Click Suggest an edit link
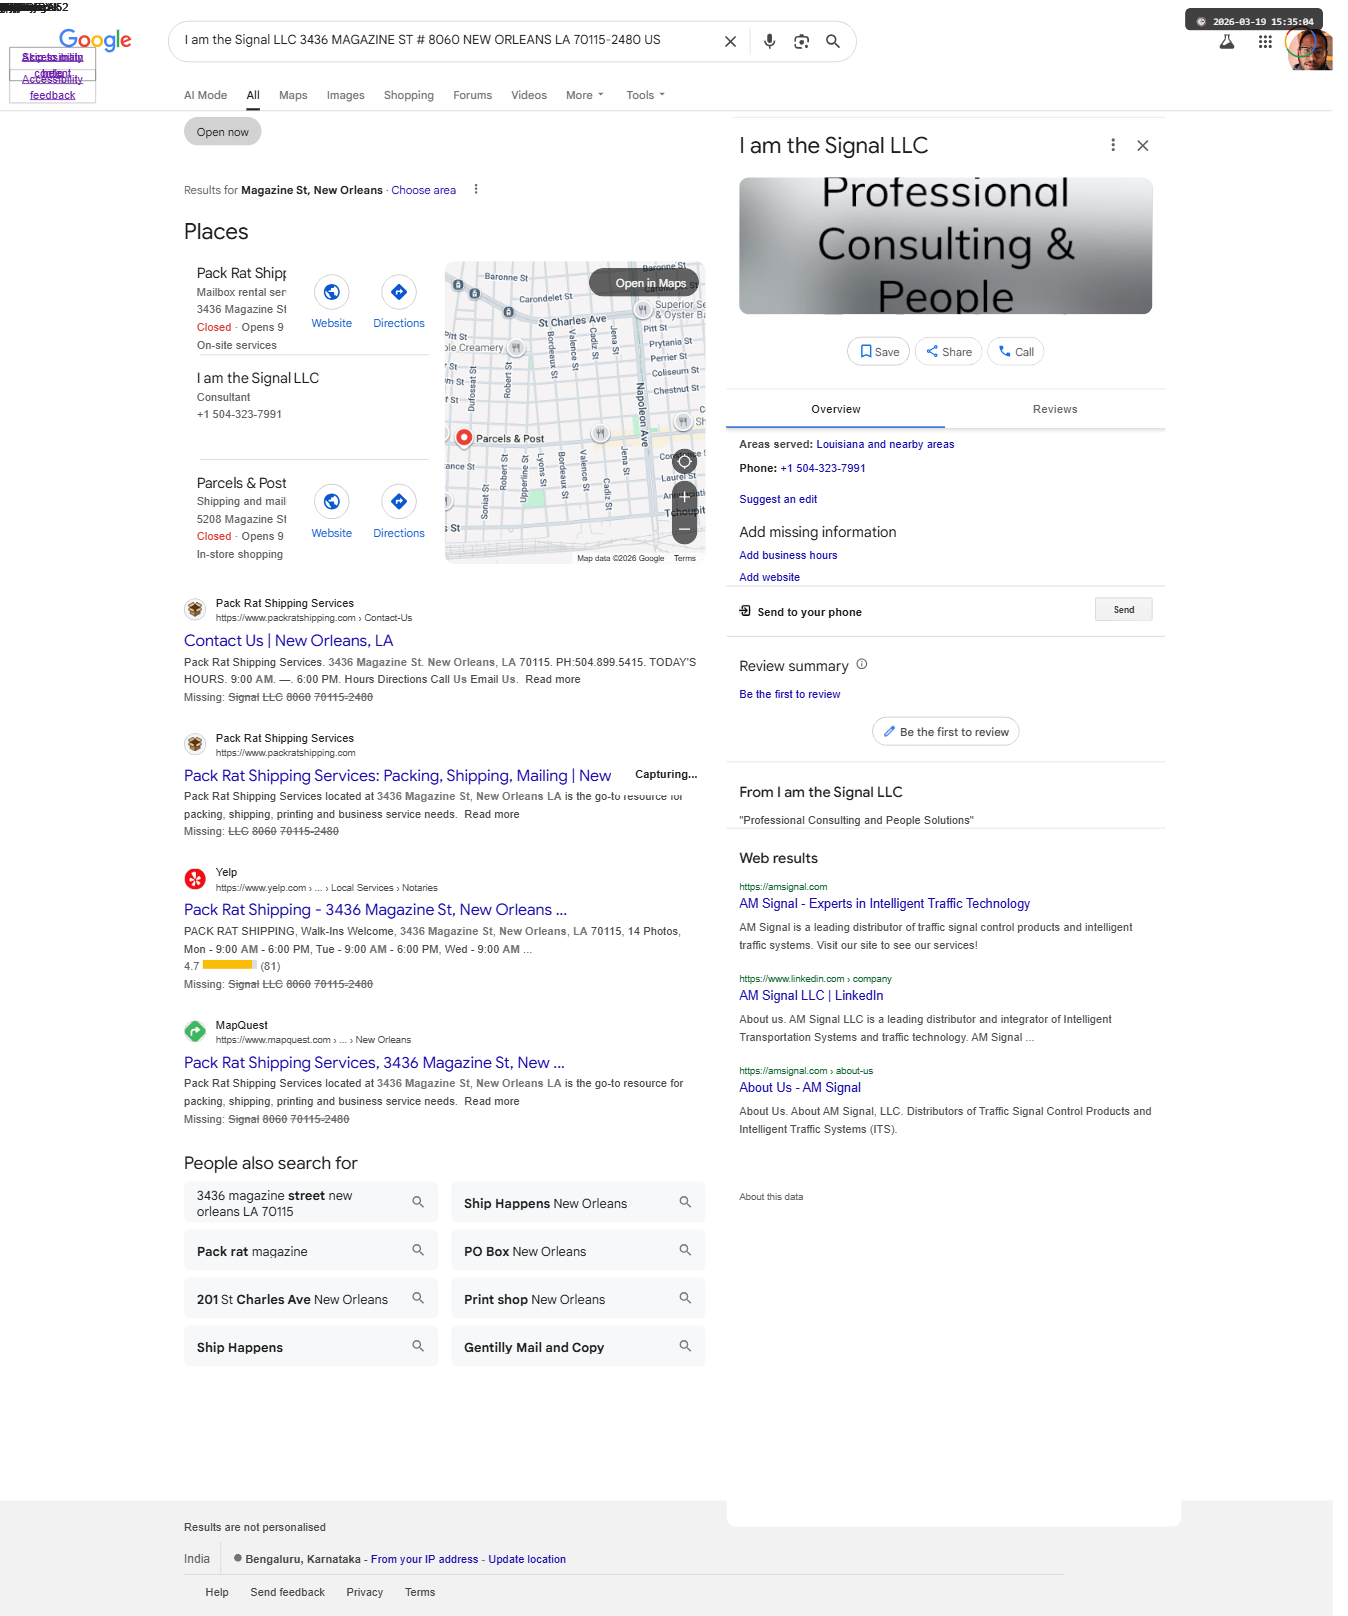Screen dimensions: 1348x1616 pos(778,499)
